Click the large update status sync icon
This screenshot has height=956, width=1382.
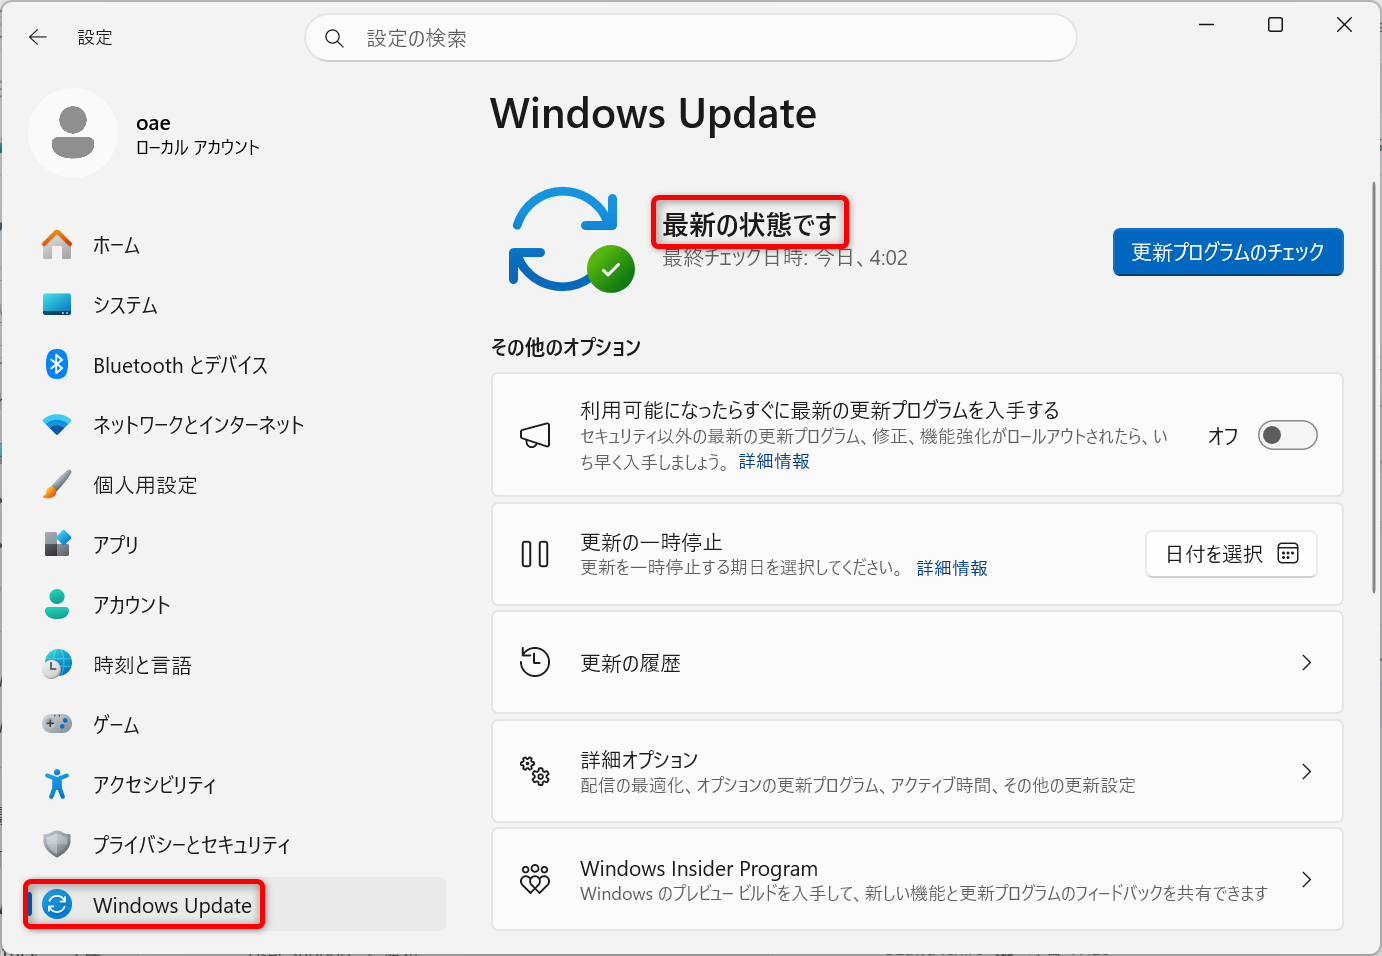tap(572, 240)
